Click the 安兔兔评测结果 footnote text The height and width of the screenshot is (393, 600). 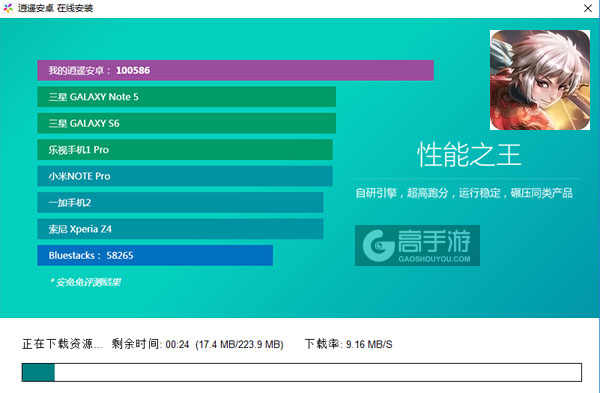coord(85,282)
